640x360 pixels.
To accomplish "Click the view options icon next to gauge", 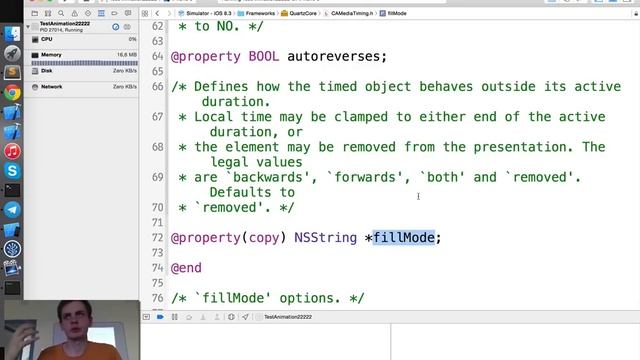I will 127,27.
